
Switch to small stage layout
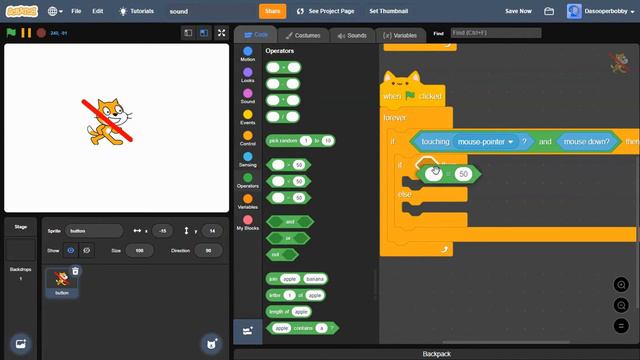pyautogui.click(x=188, y=33)
